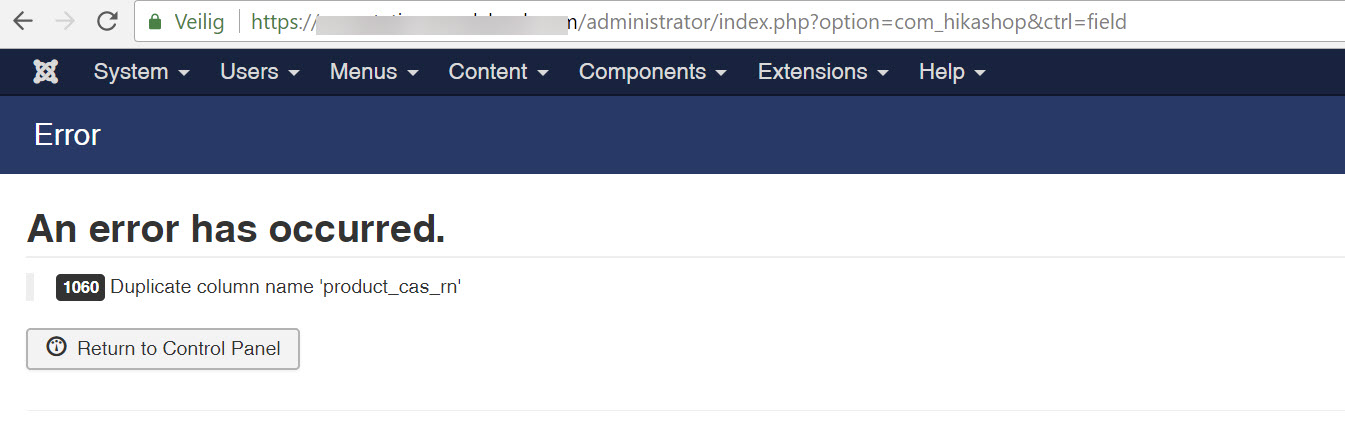Expand the Users menu
Viewport: 1345px width, 439px height.
pos(260,72)
